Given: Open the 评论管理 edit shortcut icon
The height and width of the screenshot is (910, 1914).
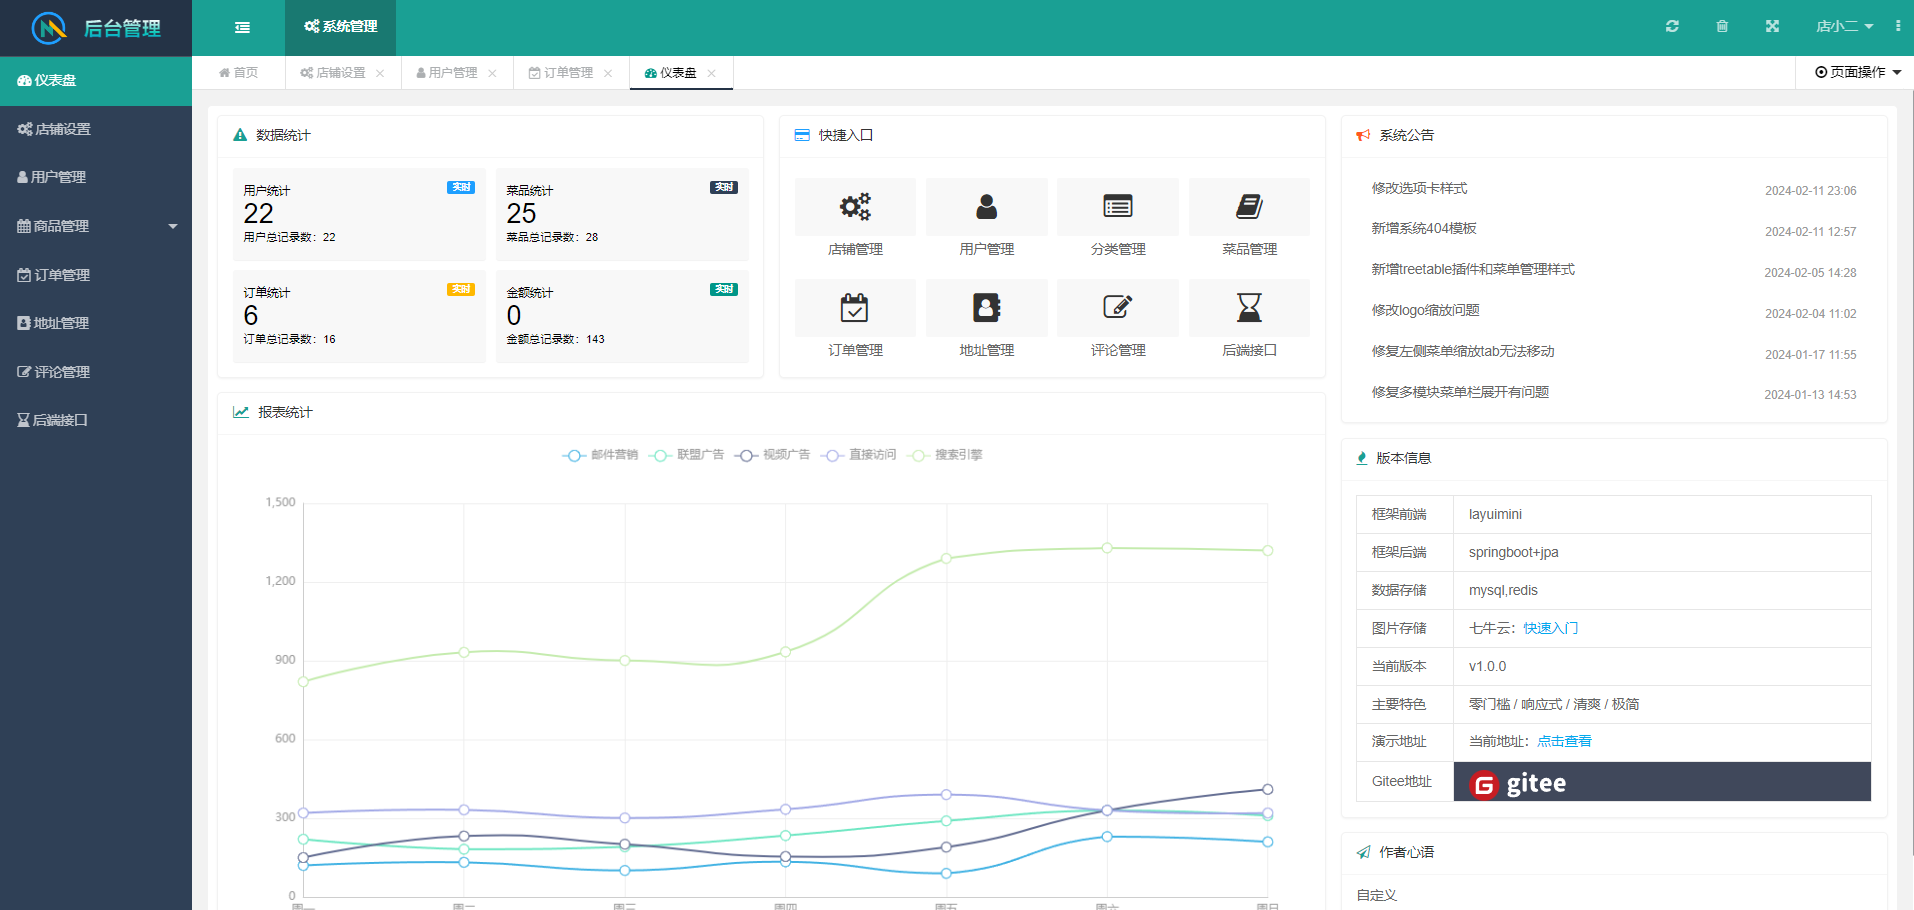Looking at the screenshot, I should pos(1117,308).
